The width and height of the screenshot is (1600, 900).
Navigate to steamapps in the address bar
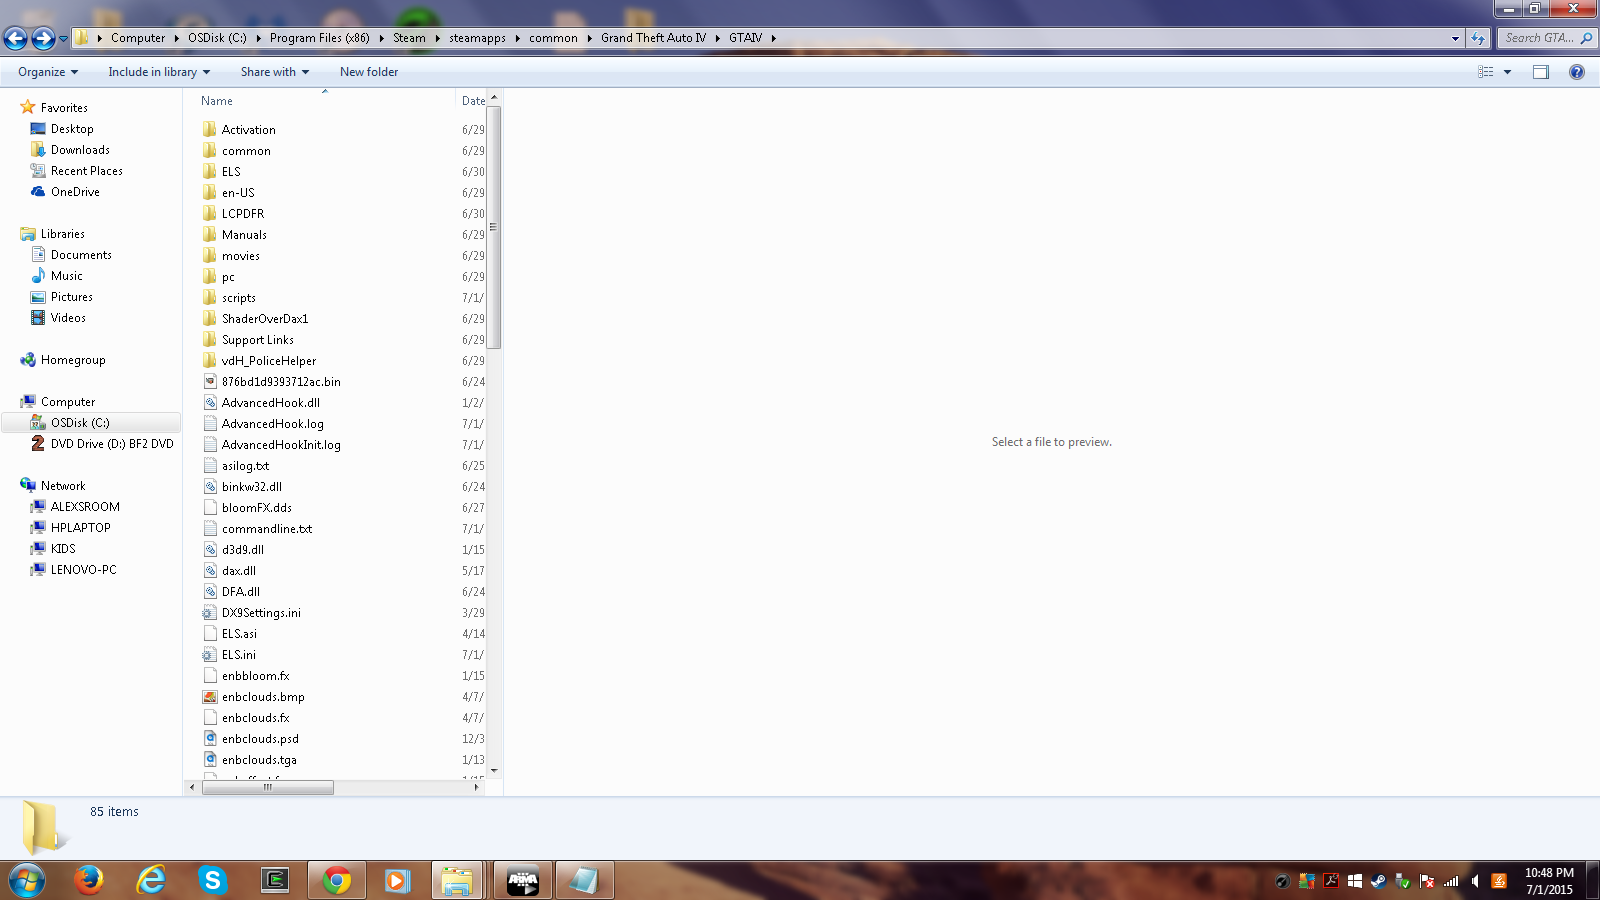click(477, 38)
